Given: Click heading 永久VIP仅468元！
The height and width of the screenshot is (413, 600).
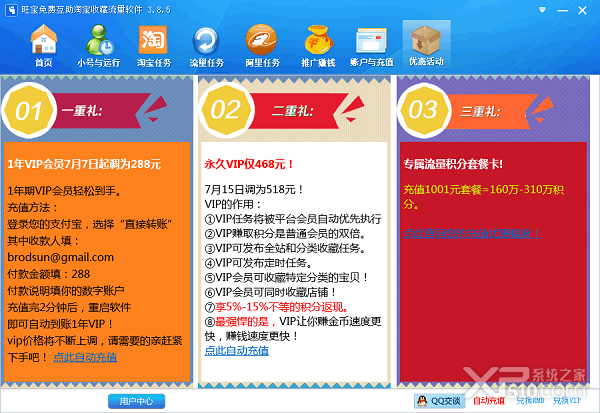Looking at the screenshot, I should (249, 164).
